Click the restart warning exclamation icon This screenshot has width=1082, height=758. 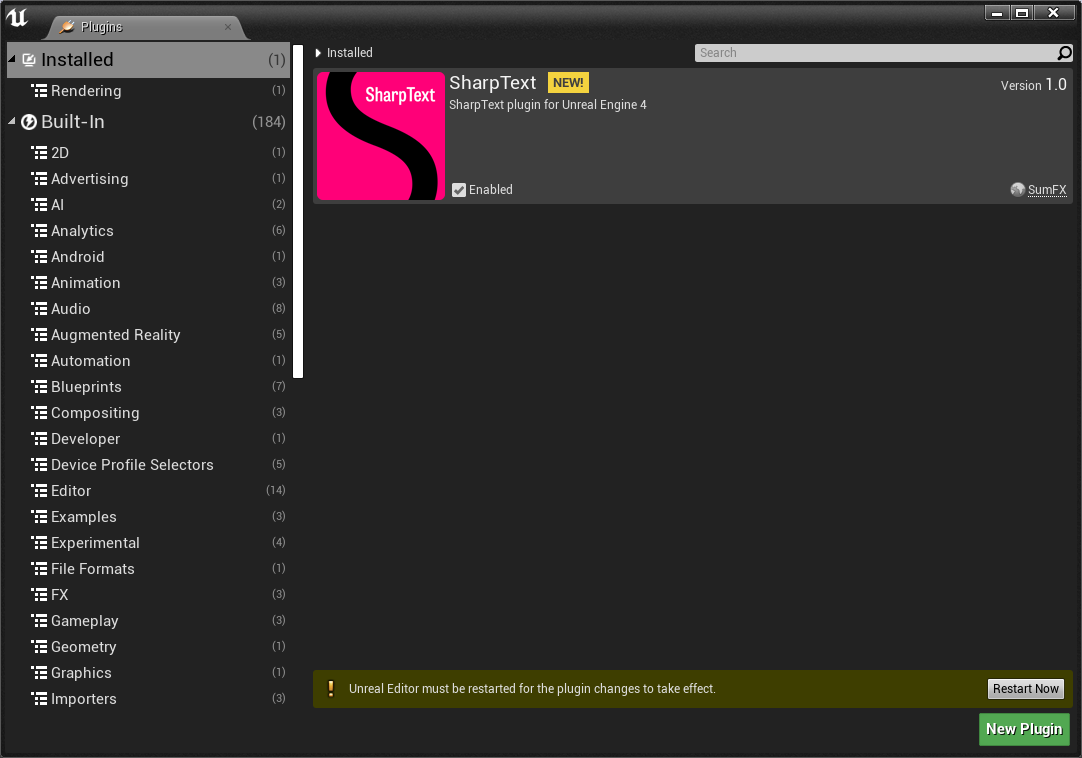tap(331, 688)
